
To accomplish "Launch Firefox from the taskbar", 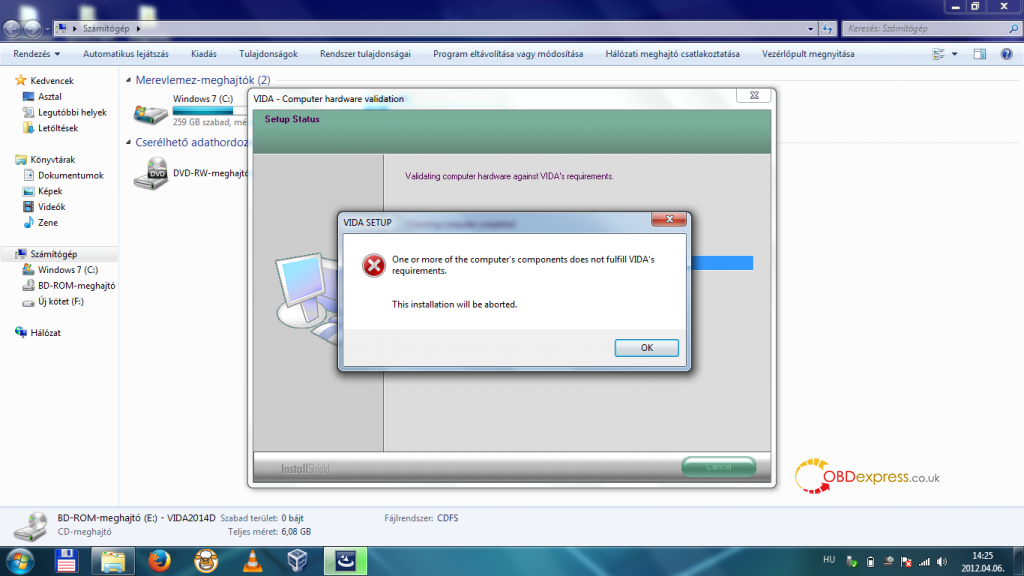I will (x=159, y=562).
